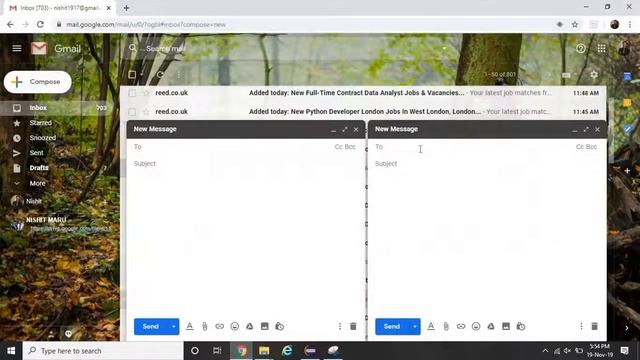Insert Drive file in right message
Screen dimensions: 640x360
(x=491, y=327)
